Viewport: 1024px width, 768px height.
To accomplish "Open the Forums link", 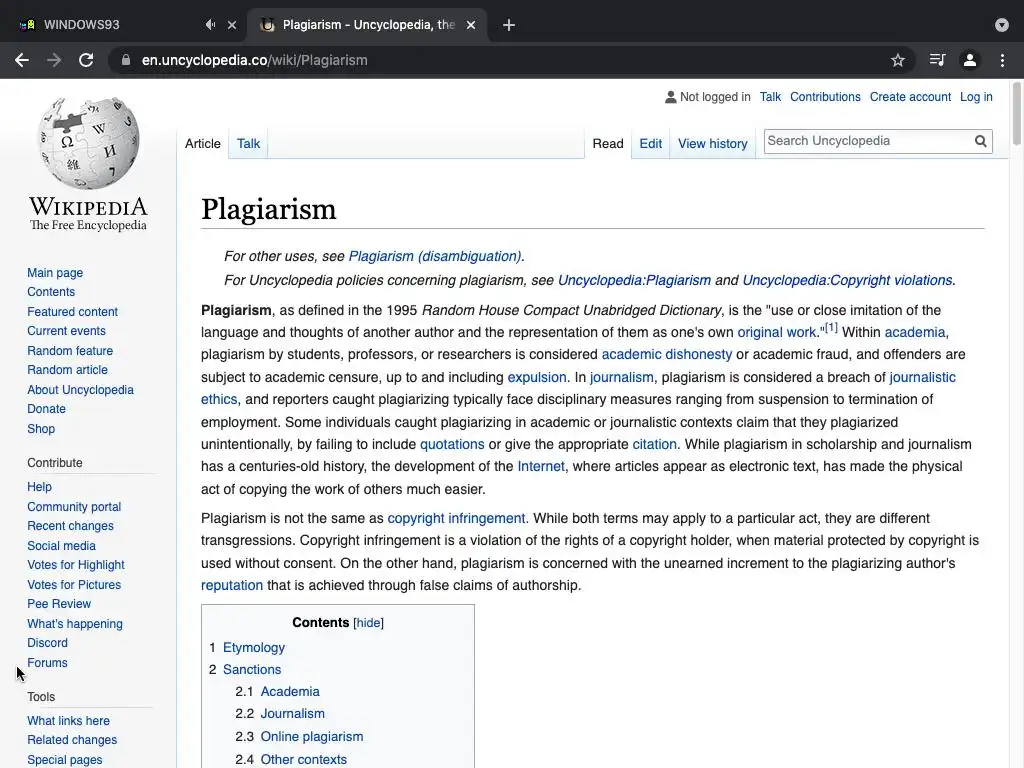I will 47,663.
